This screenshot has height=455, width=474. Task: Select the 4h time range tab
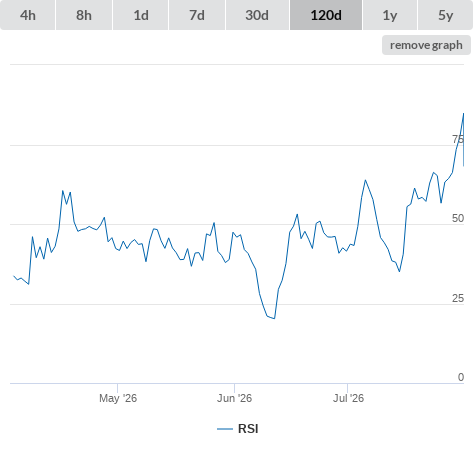coord(28,15)
